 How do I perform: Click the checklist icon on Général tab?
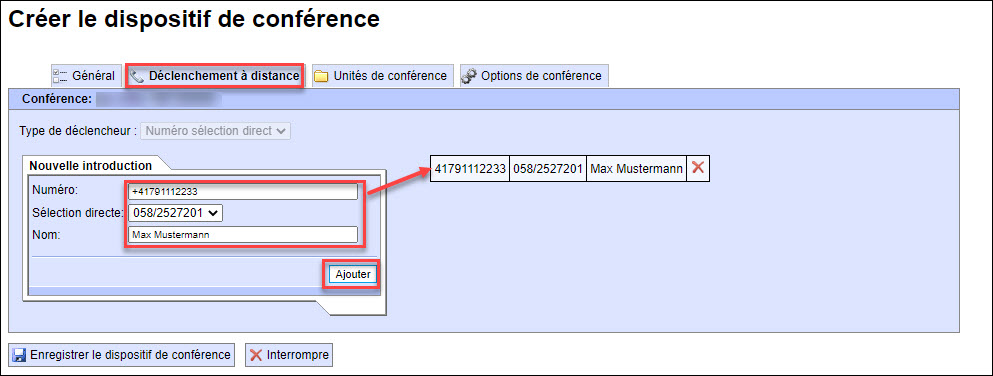pyautogui.click(x=61, y=76)
